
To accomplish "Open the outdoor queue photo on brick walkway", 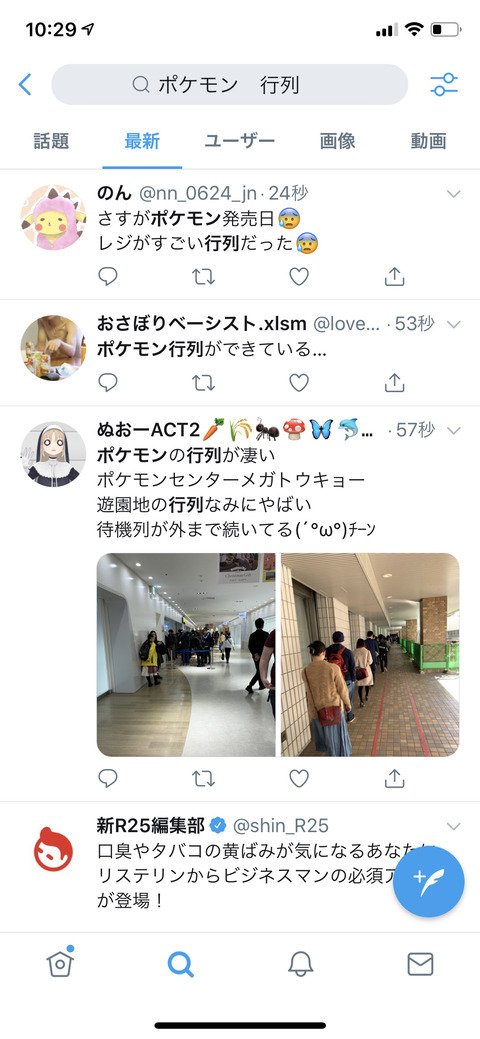I will (370, 655).
